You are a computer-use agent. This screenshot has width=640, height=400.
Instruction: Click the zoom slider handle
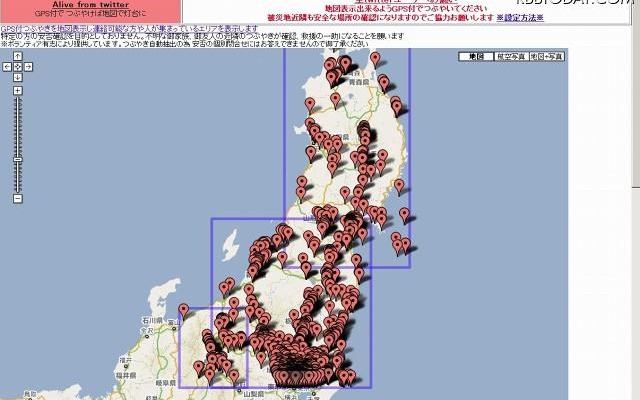coord(18,160)
